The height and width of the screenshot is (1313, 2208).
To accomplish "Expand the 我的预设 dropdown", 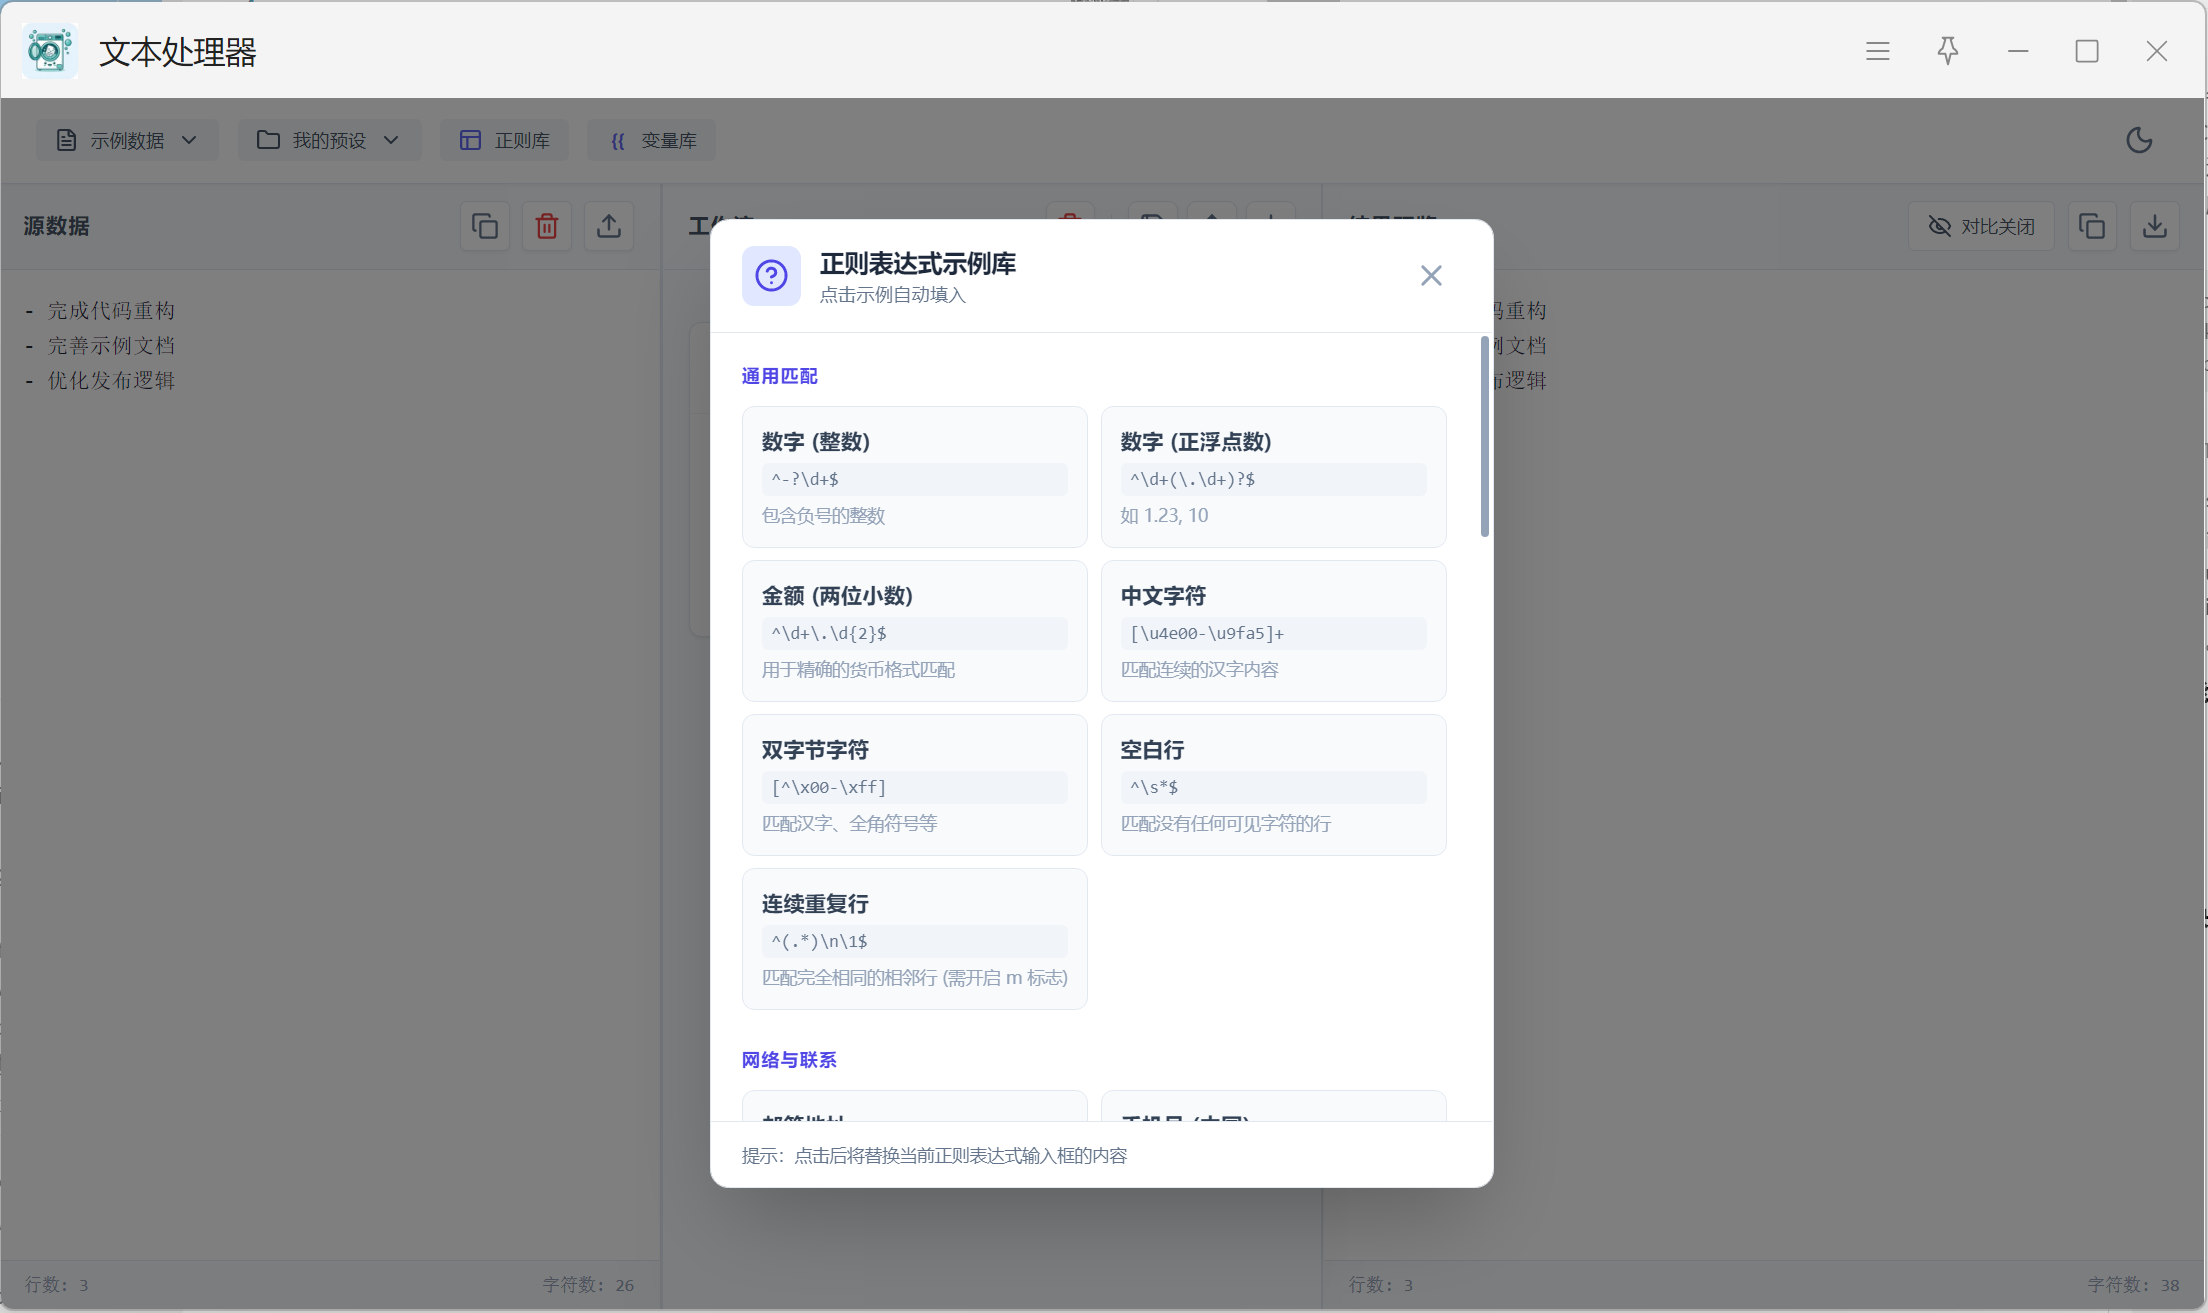I will pos(329,141).
